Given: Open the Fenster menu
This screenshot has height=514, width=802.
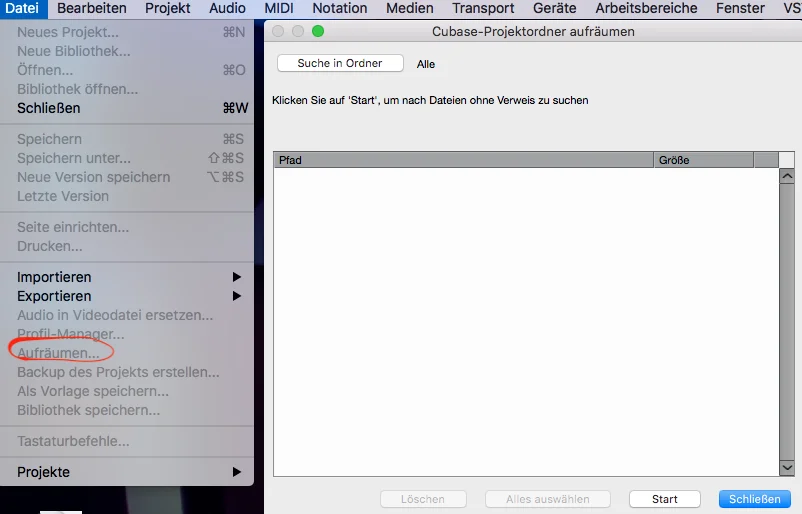Looking at the screenshot, I should pos(740,8).
